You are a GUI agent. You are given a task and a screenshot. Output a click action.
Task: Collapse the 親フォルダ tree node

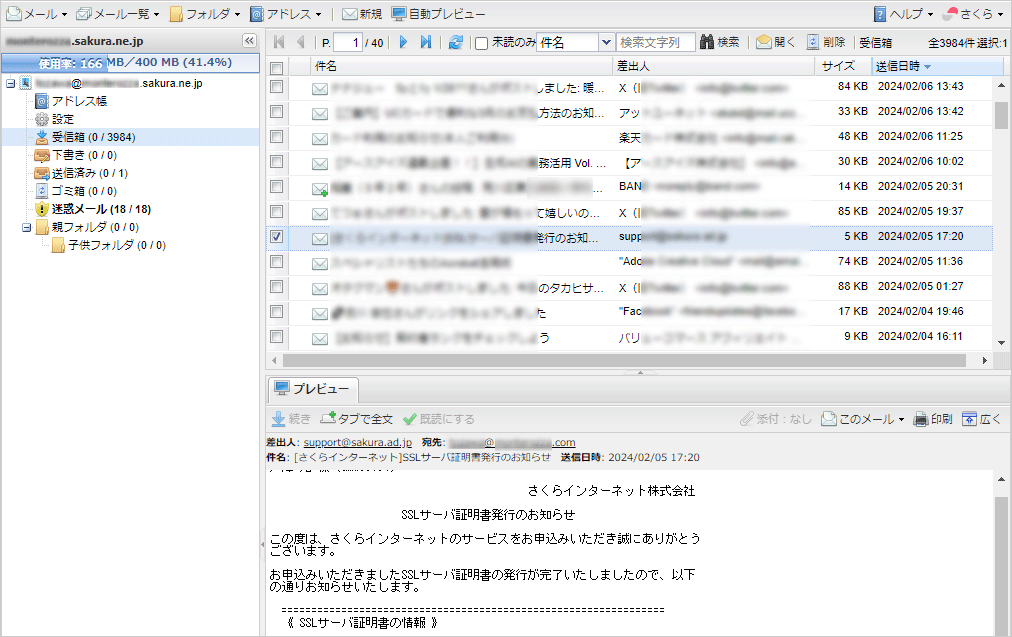point(26,227)
